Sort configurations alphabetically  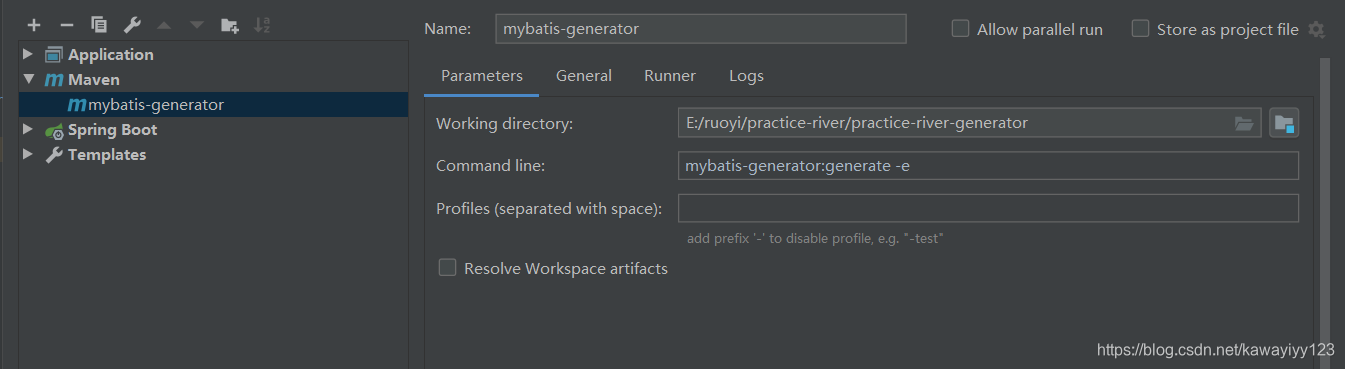click(x=262, y=25)
